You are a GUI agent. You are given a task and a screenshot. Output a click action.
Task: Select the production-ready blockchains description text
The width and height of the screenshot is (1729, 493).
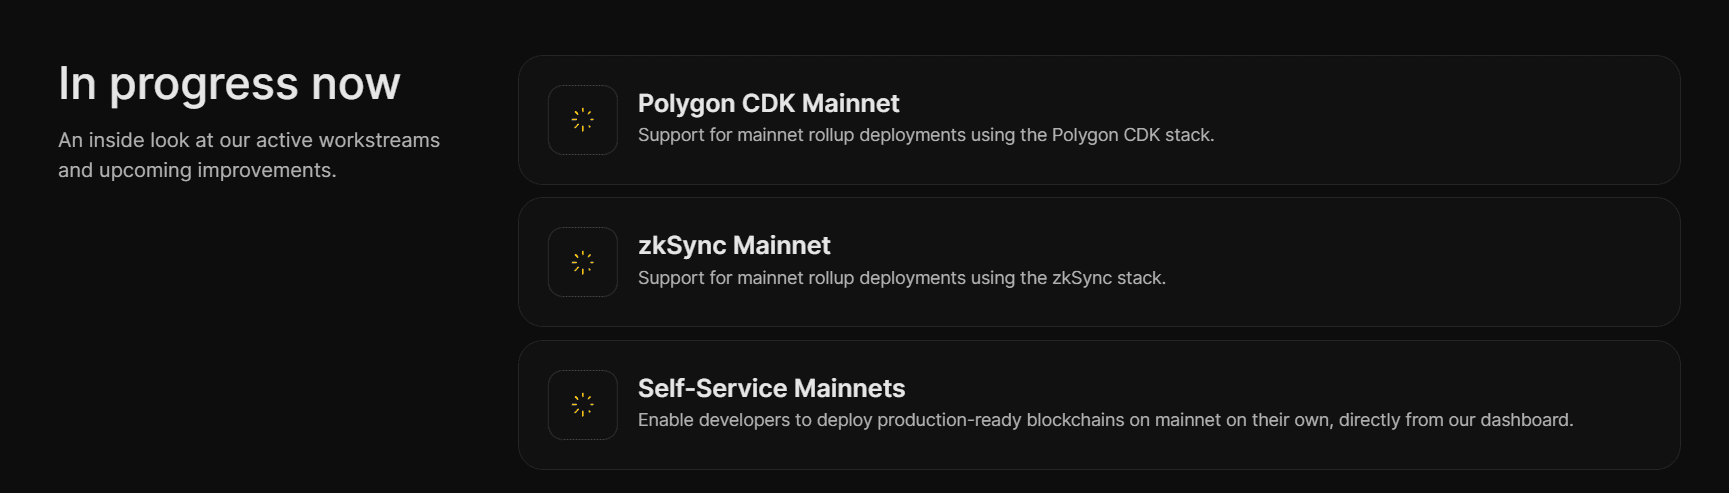(1106, 420)
